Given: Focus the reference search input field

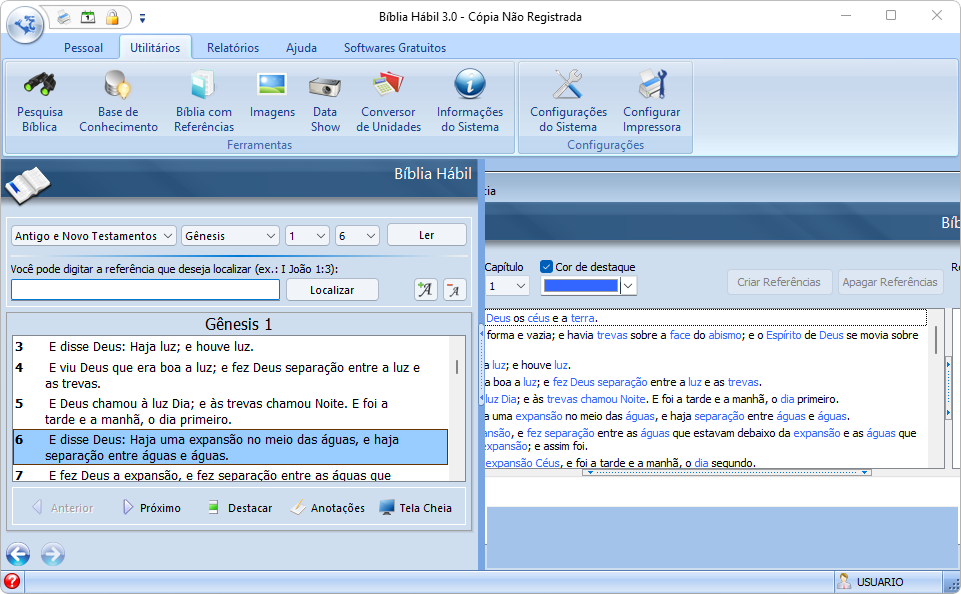Looking at the screenshot, I should coord(145,290).
